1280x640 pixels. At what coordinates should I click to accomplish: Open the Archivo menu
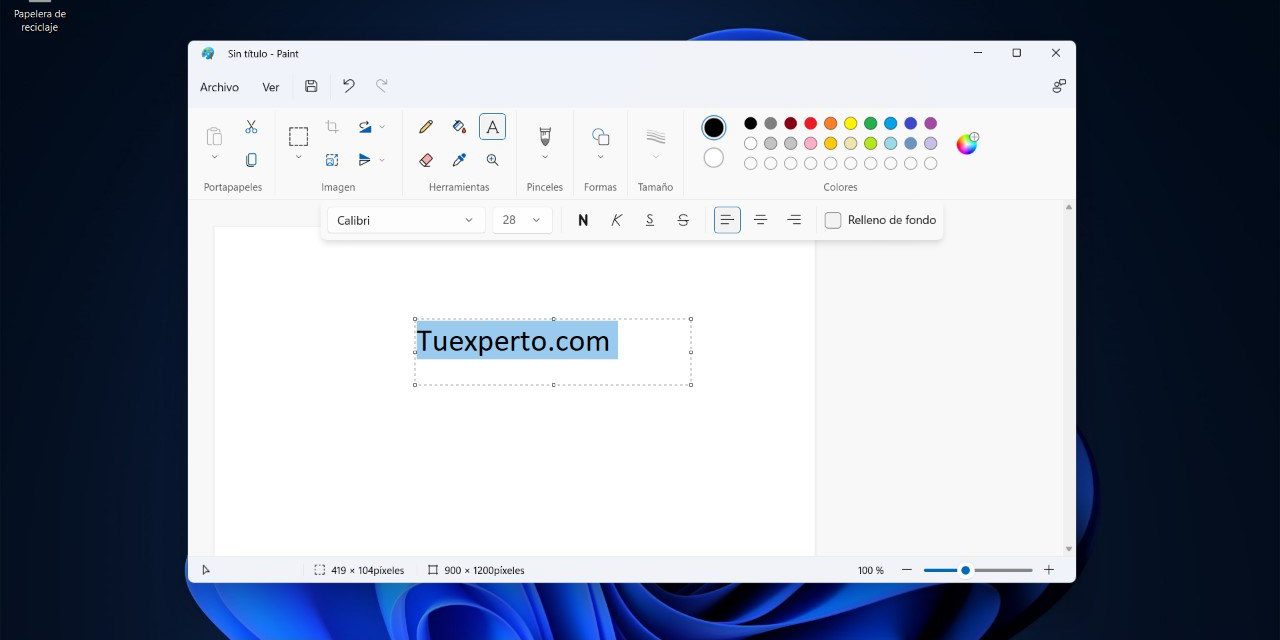[x=219, y=87]
